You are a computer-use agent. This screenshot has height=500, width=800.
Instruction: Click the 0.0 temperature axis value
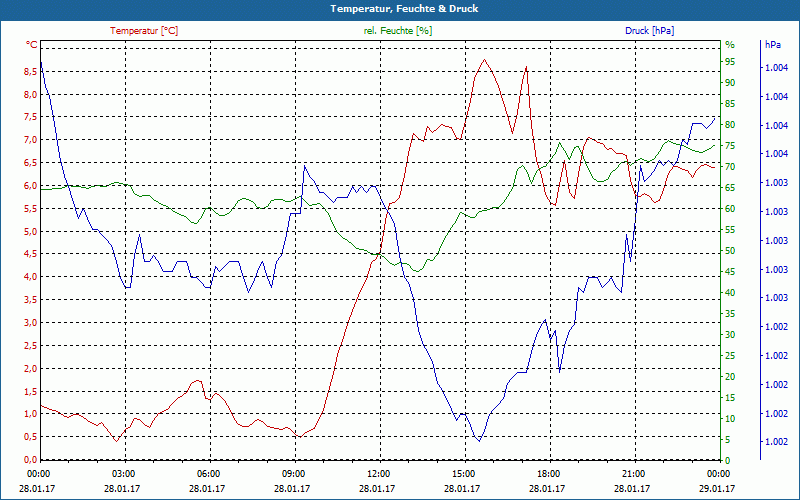coord(29,460)
